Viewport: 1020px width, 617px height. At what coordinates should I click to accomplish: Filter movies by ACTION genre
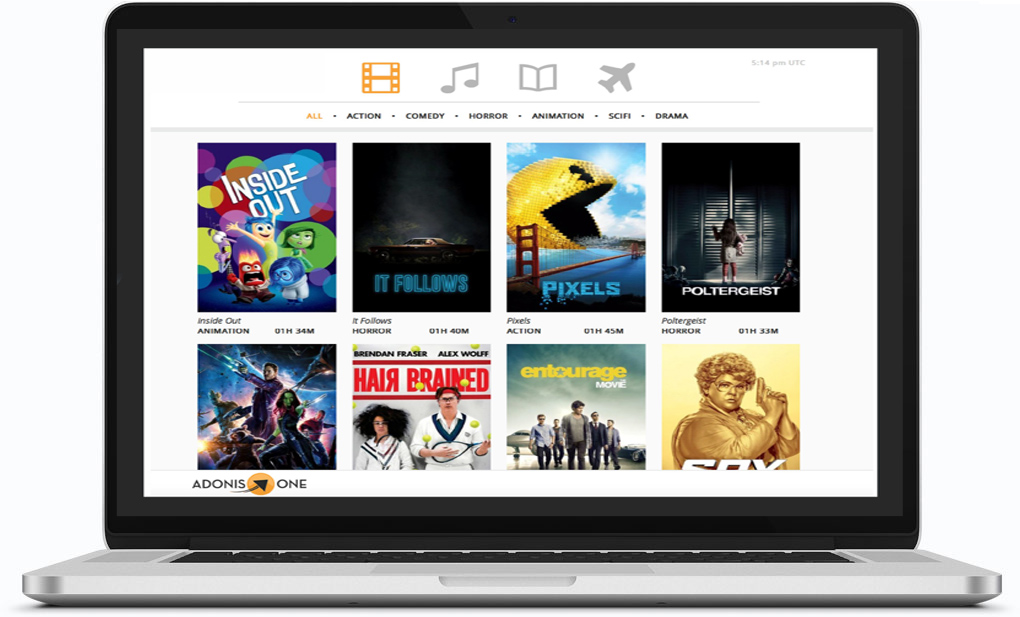[364, 116]
